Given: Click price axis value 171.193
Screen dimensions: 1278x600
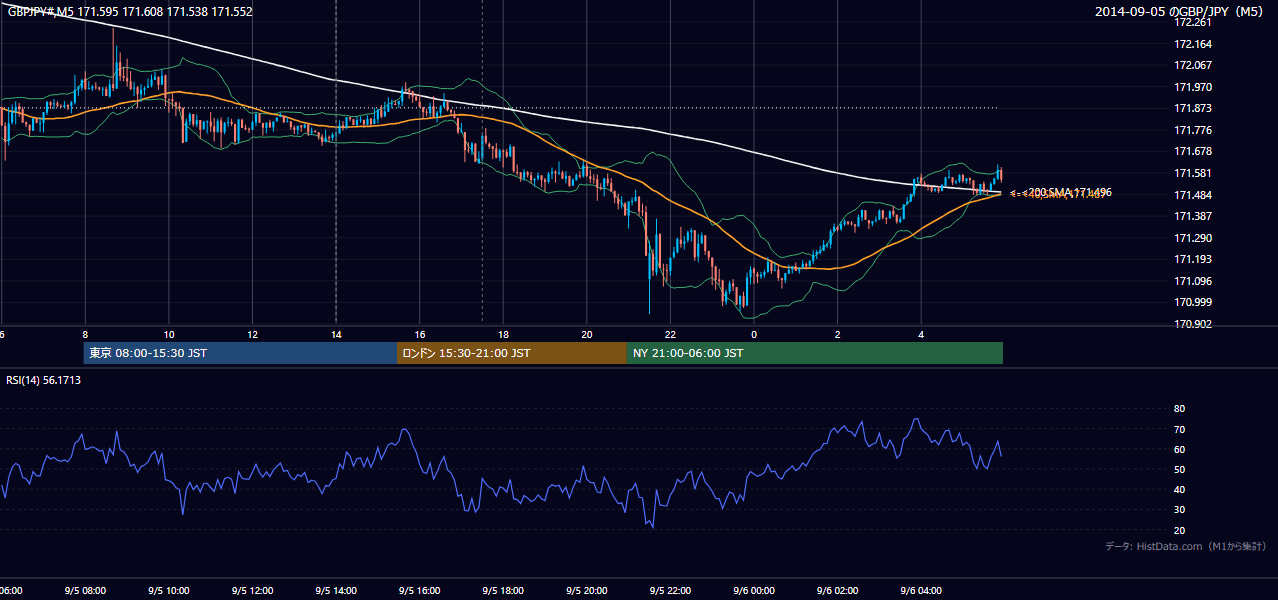Looking at the screenshot, I should click(1193, 259).
